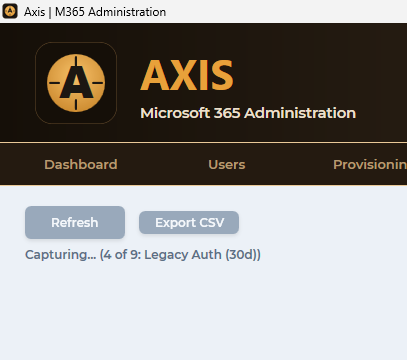Click blank title bar area right of title
Screen dimensions: 407x360
(287, 12)
